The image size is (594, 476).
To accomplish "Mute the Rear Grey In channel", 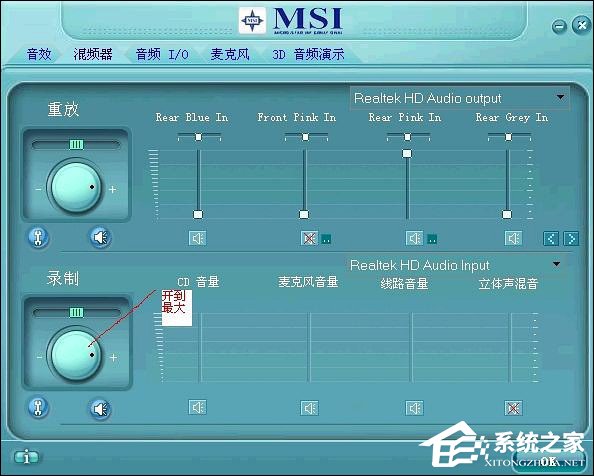I will pos(513,238).
